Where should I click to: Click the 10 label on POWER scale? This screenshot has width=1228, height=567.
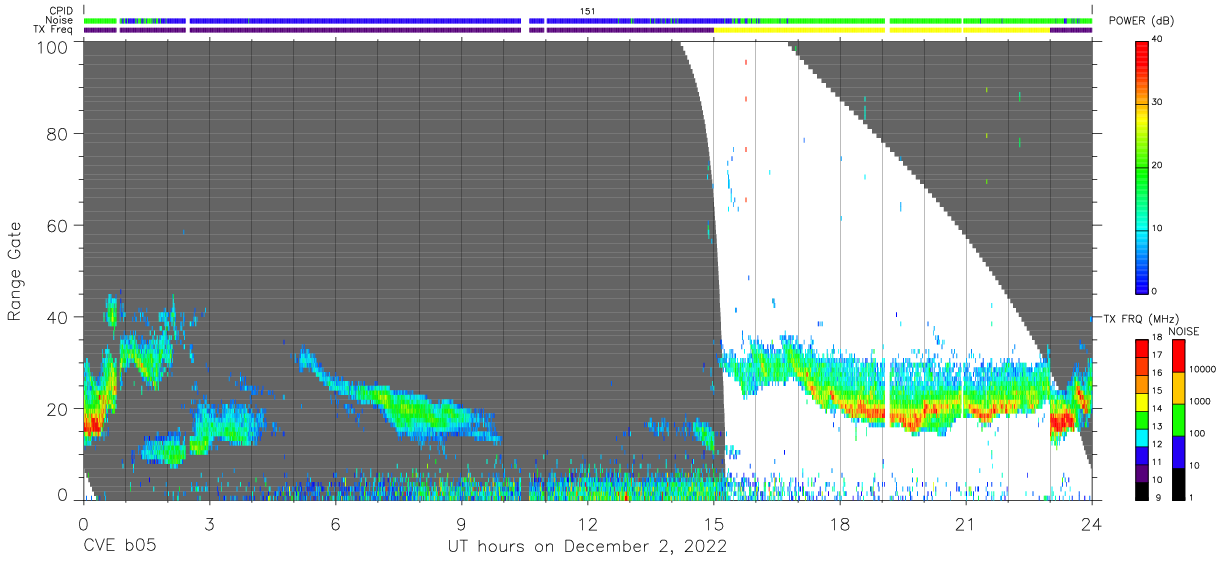pos(1158,229)
